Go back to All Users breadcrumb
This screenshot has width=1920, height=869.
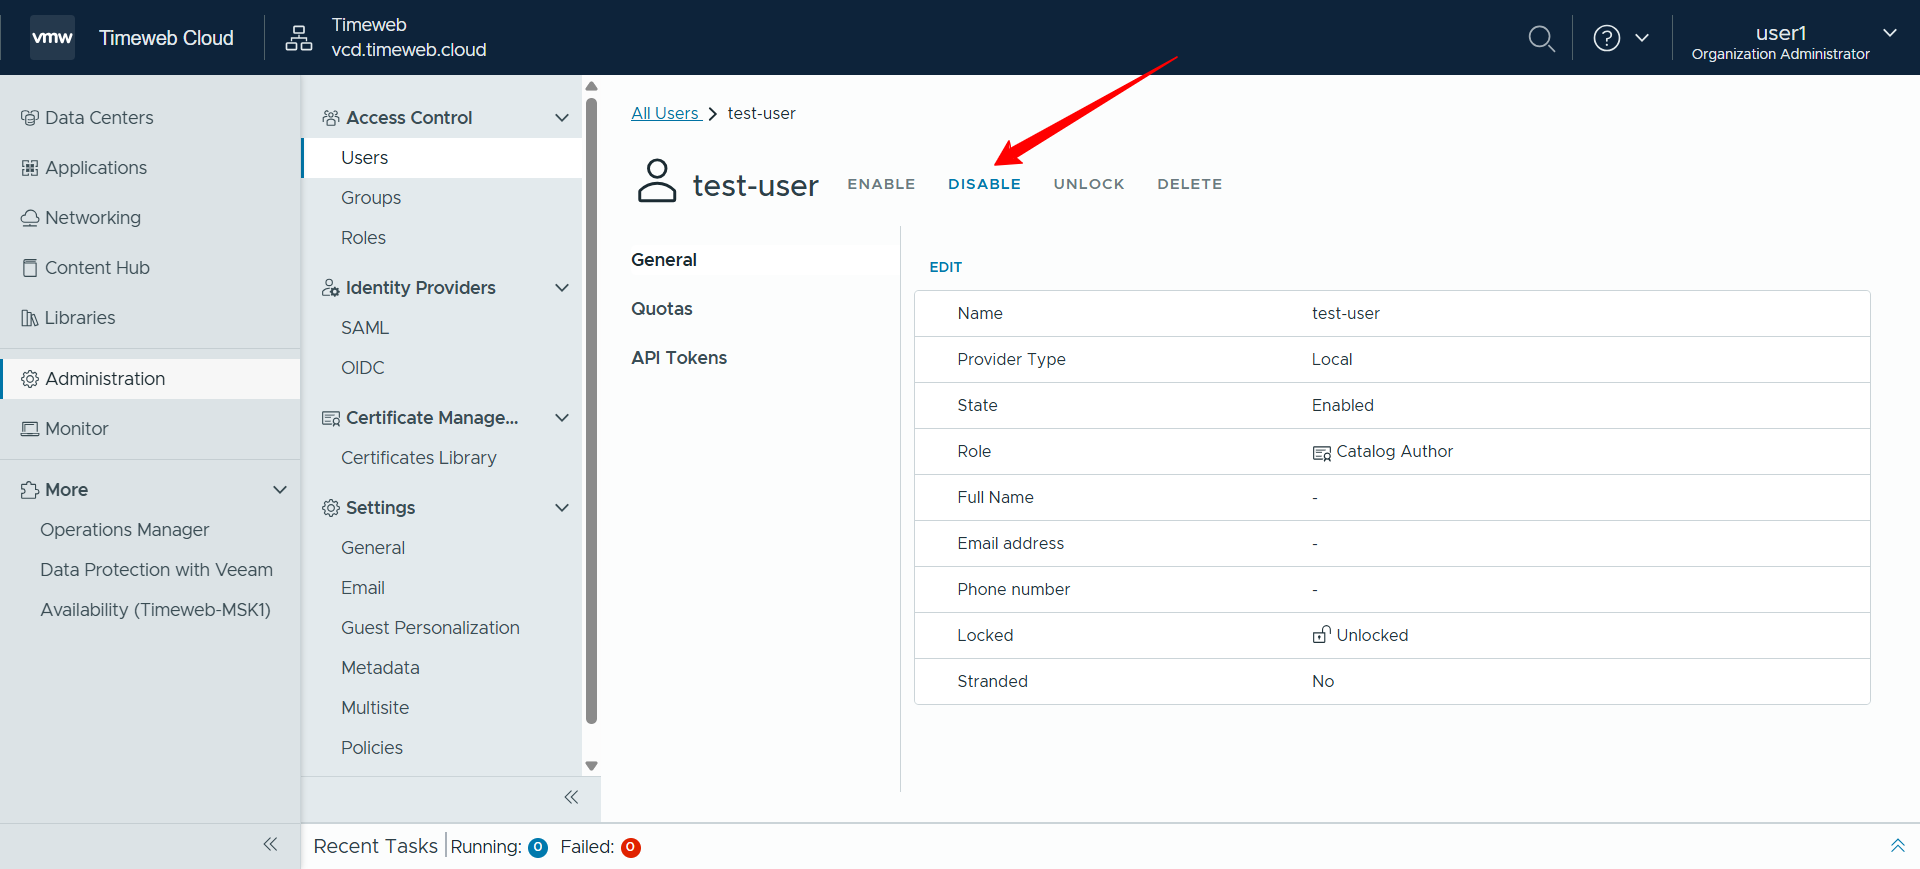coord(665,114)
